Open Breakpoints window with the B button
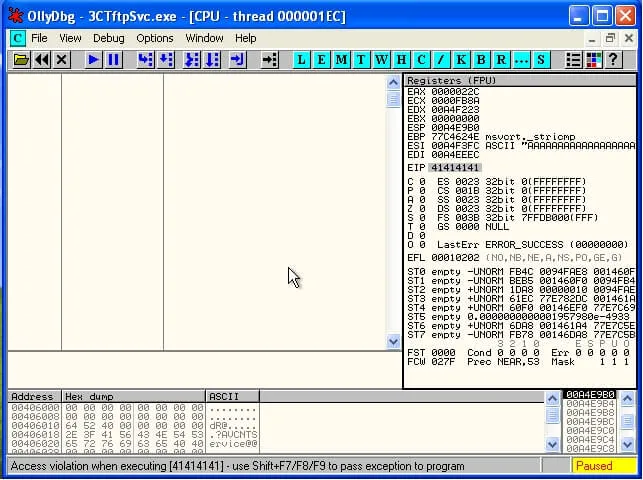 481,60
